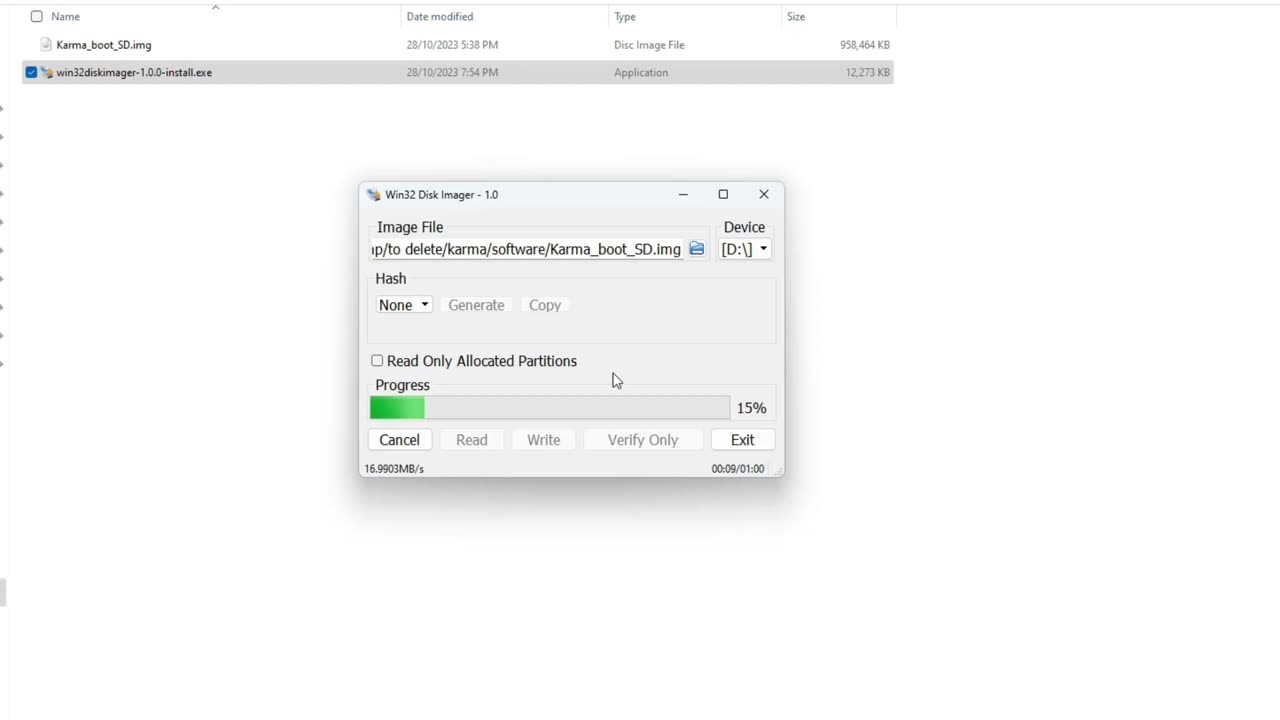Sort files by the Type column header
Viewport: 1280px width, 720px height.
click(x=625, y=16)
